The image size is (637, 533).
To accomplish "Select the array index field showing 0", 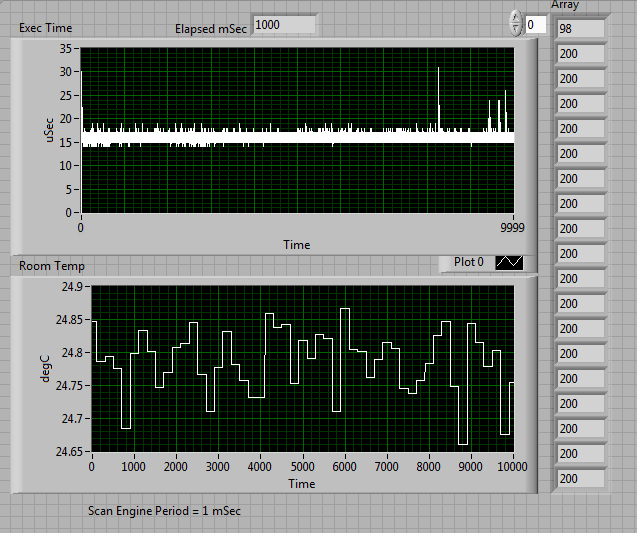I will click(536, 25).
